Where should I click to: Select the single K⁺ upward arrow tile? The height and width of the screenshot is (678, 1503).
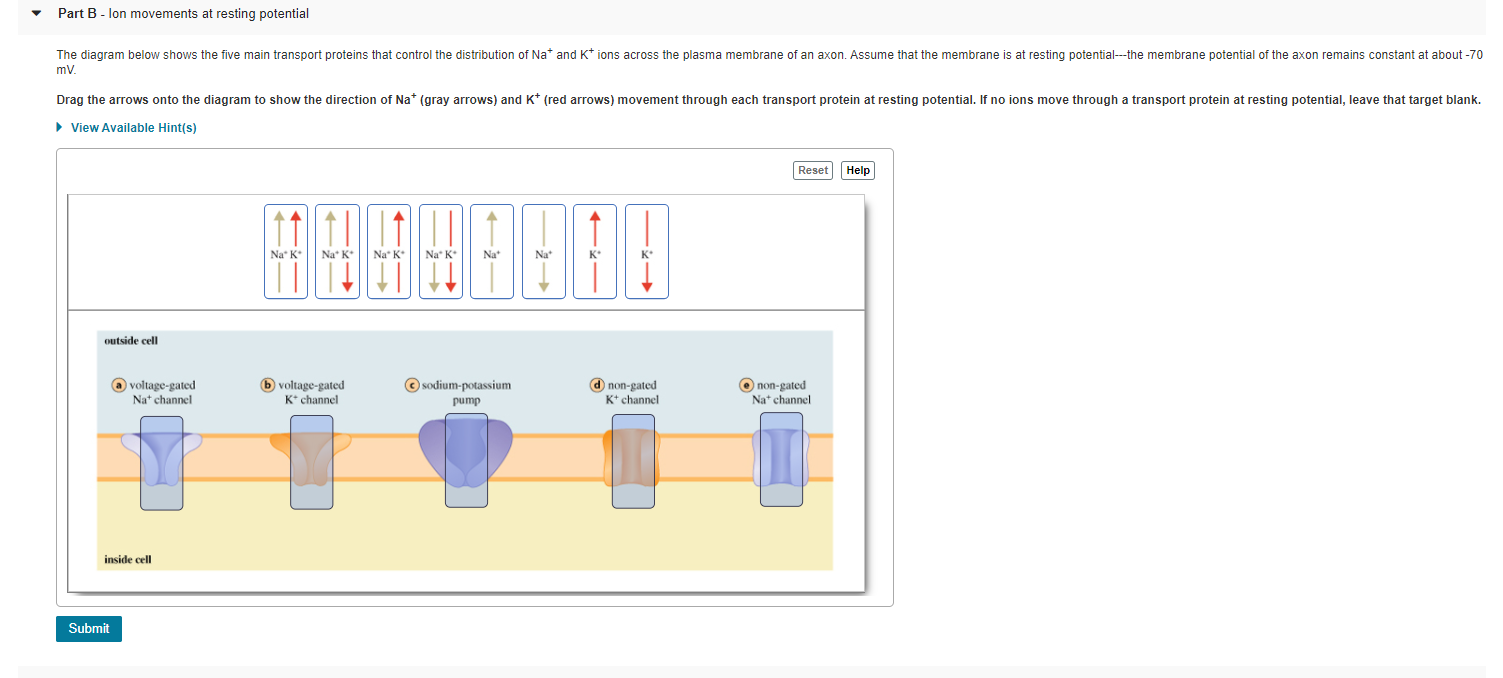595,251
